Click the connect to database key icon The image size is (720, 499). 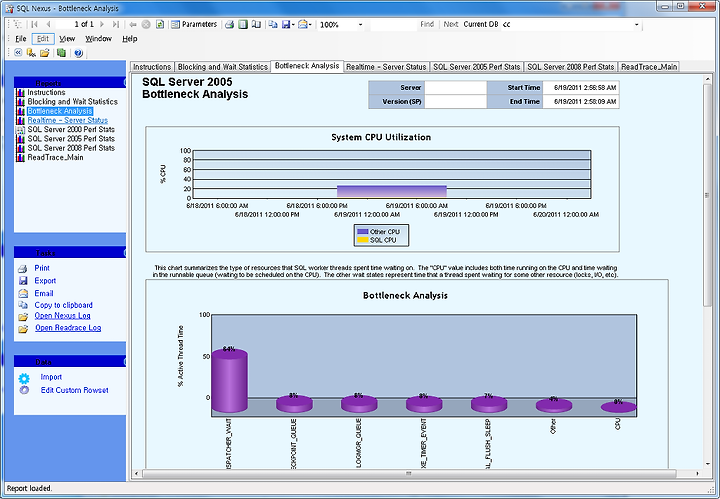pos(31,53)
